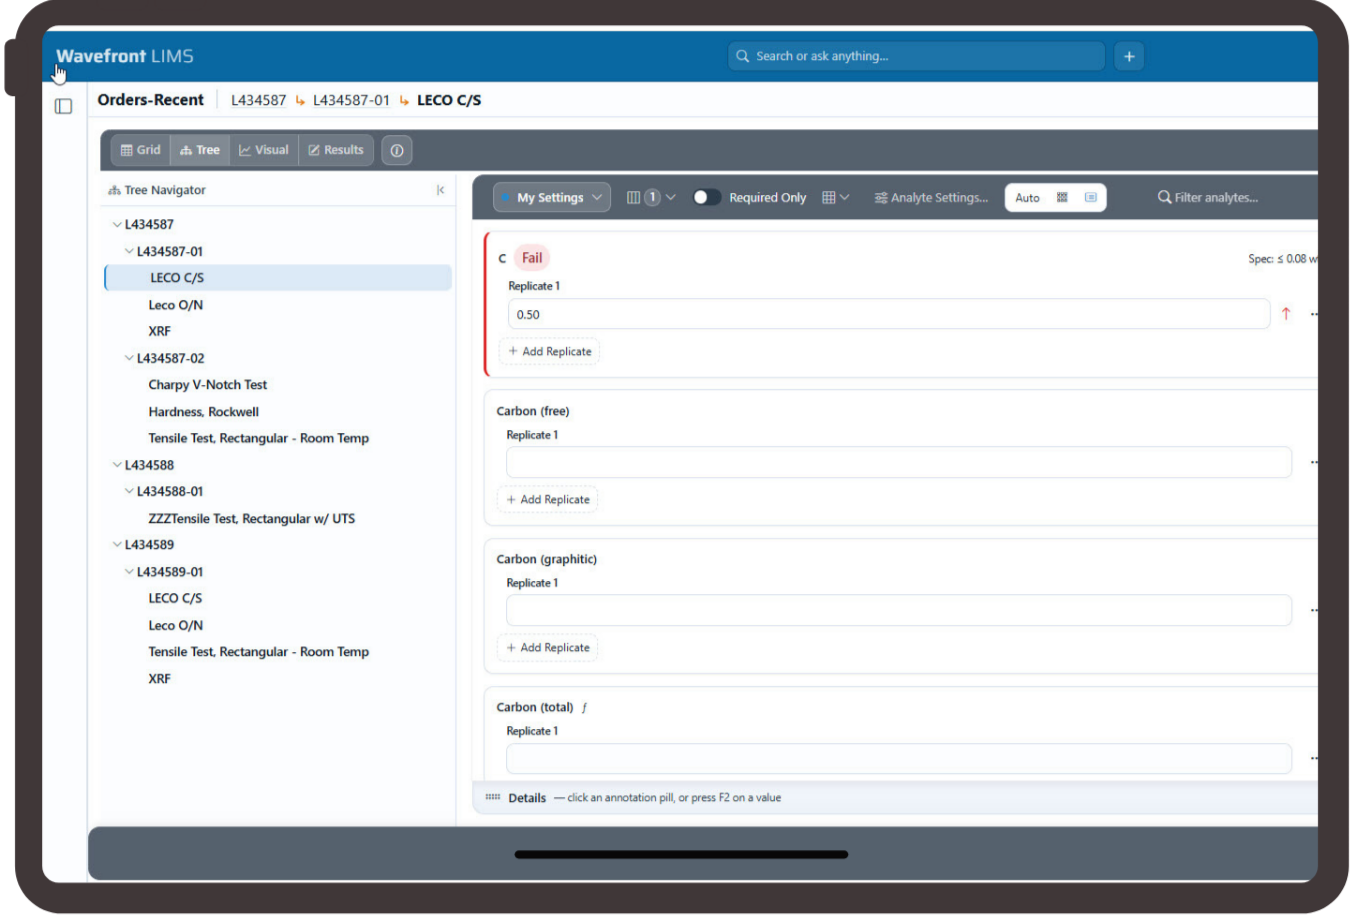Select the list layout icon beside Auto

click(x=1090, y=197)
